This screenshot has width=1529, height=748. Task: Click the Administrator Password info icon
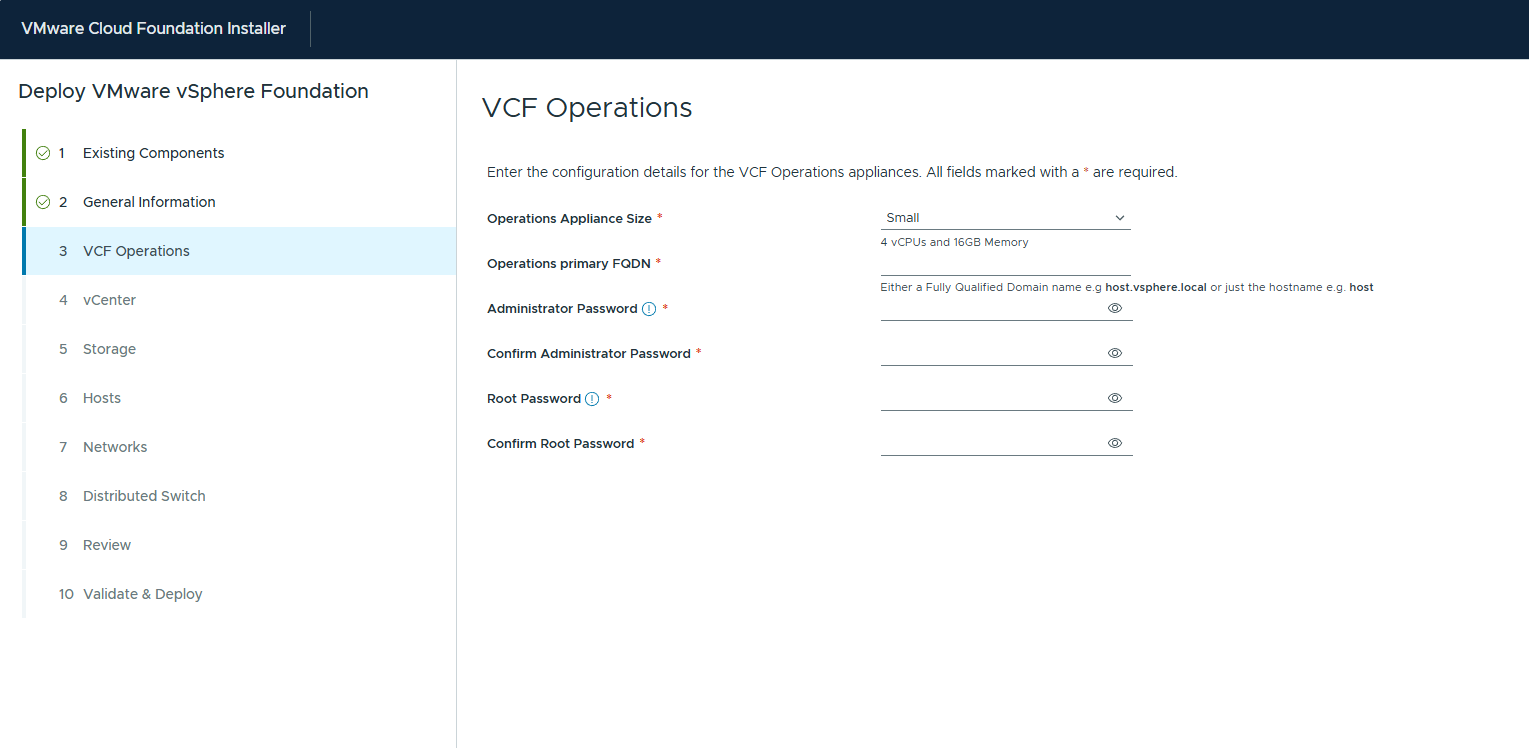(649, 309)
